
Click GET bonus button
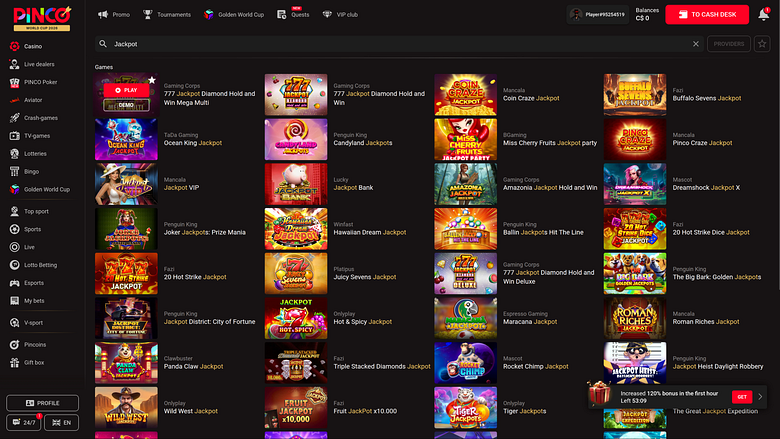[x=742, y=397]
